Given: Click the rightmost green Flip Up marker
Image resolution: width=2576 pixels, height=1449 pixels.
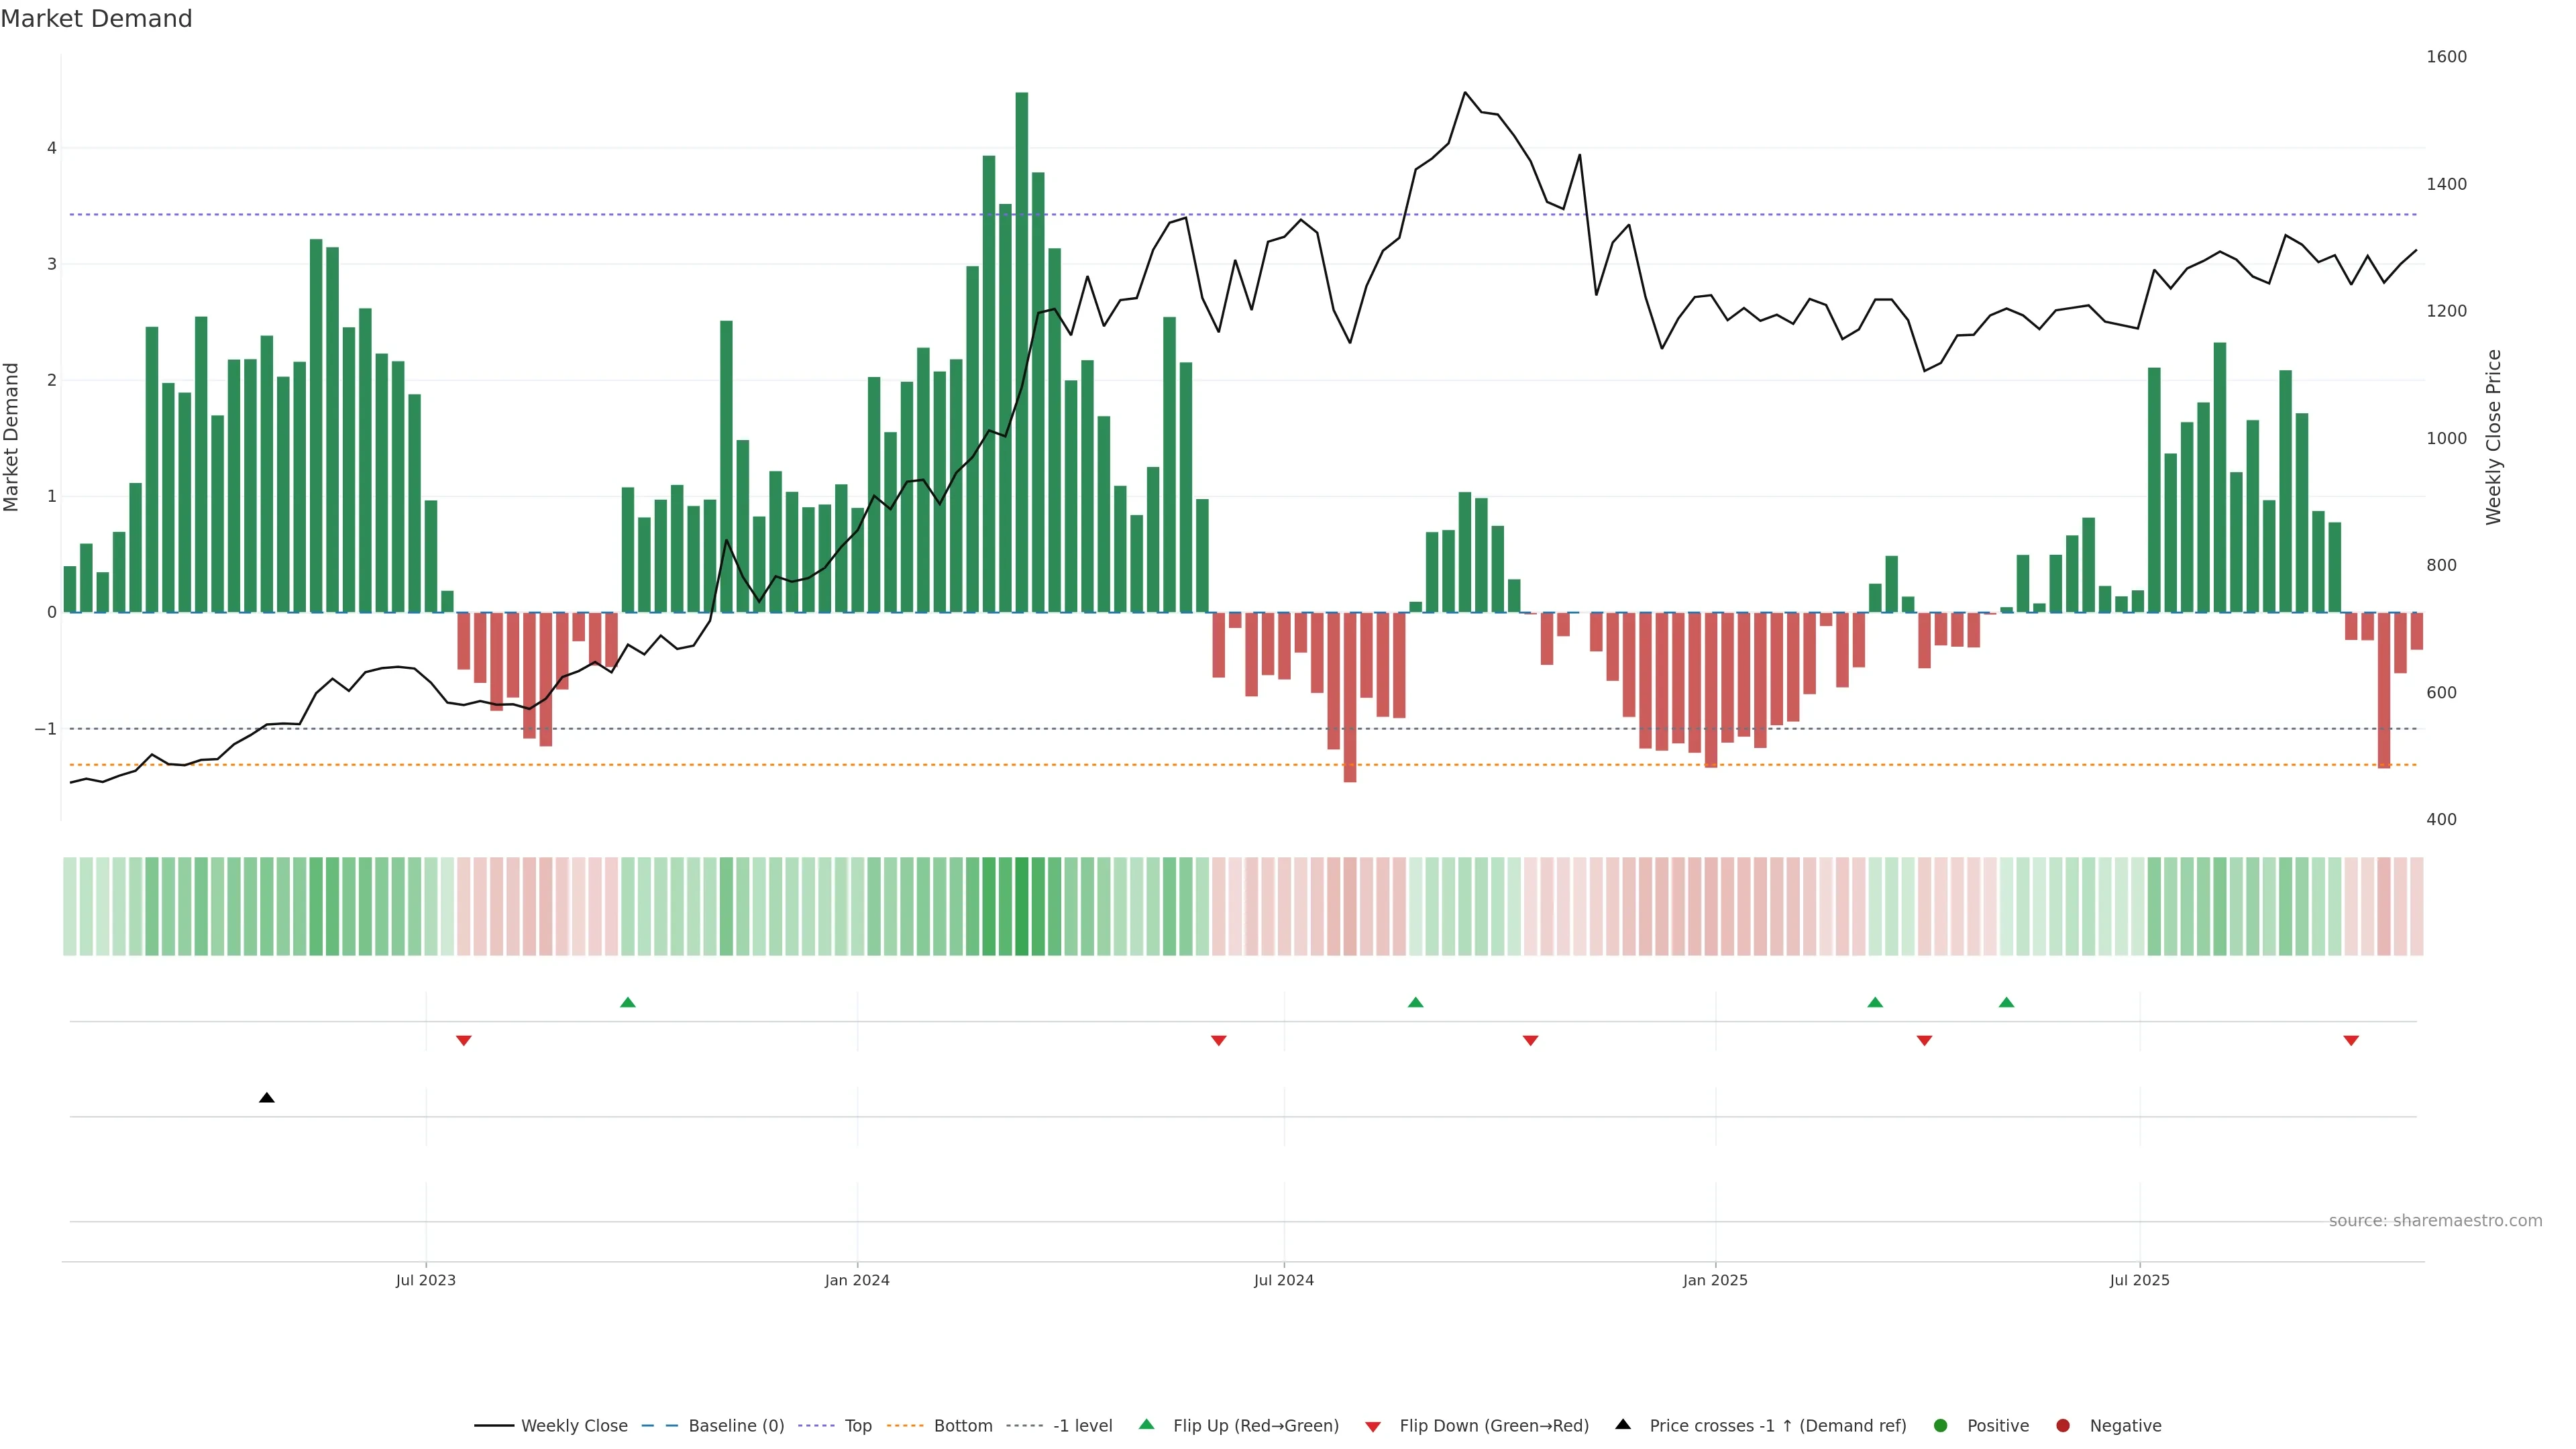Looking at the screenshot, I should pos(2006,1002).
